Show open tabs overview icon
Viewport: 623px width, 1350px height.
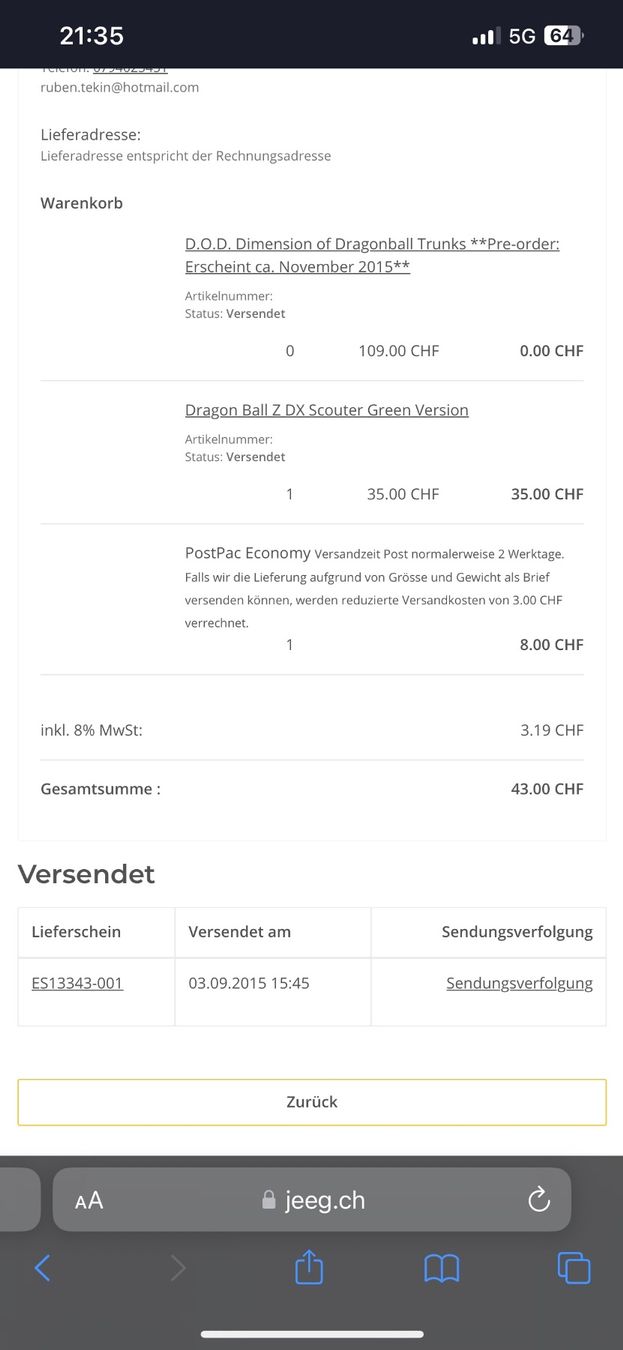574,1268
